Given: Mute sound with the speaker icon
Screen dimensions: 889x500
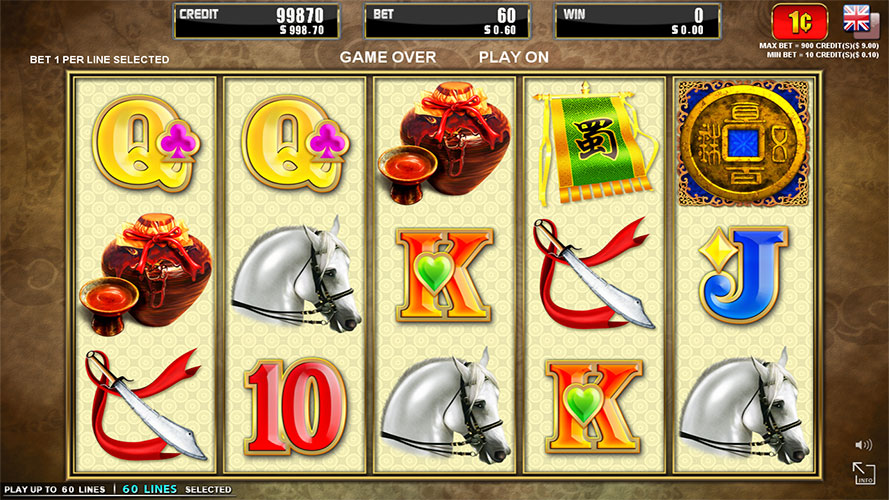Looking at the screenshot, I should (863, 445).
